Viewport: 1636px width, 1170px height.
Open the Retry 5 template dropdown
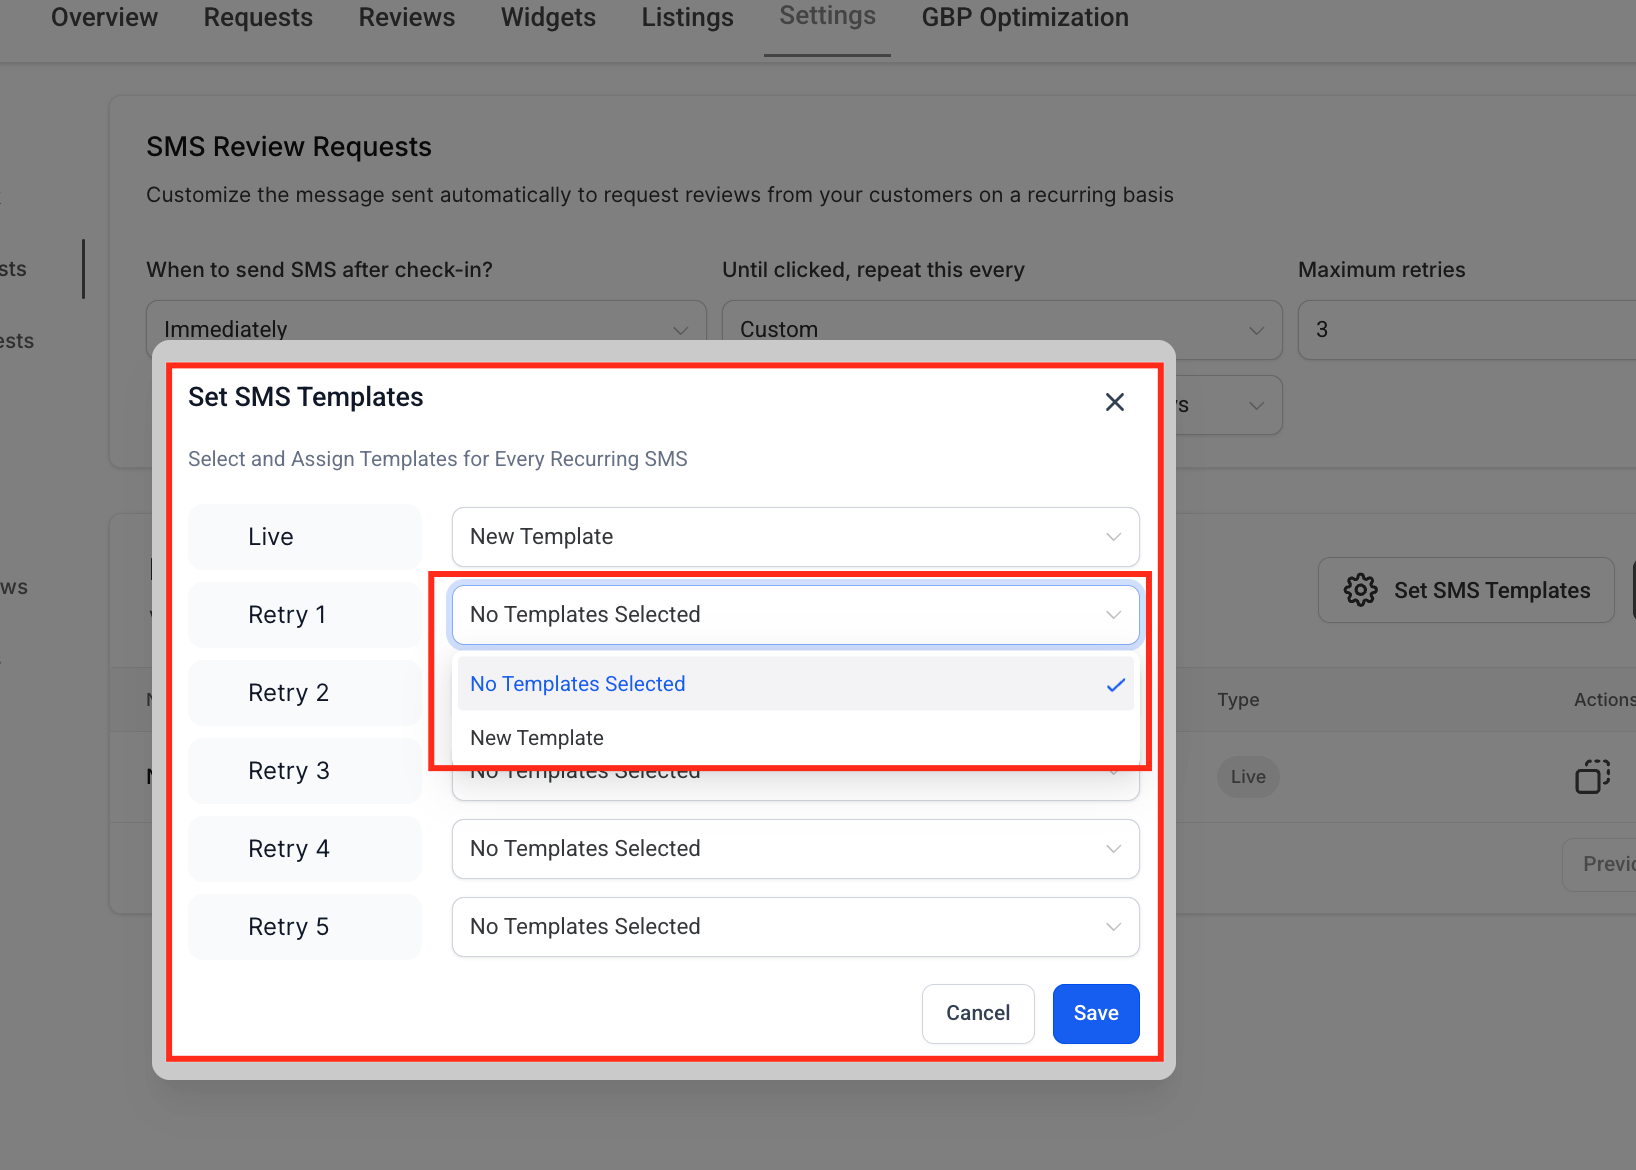795,927
